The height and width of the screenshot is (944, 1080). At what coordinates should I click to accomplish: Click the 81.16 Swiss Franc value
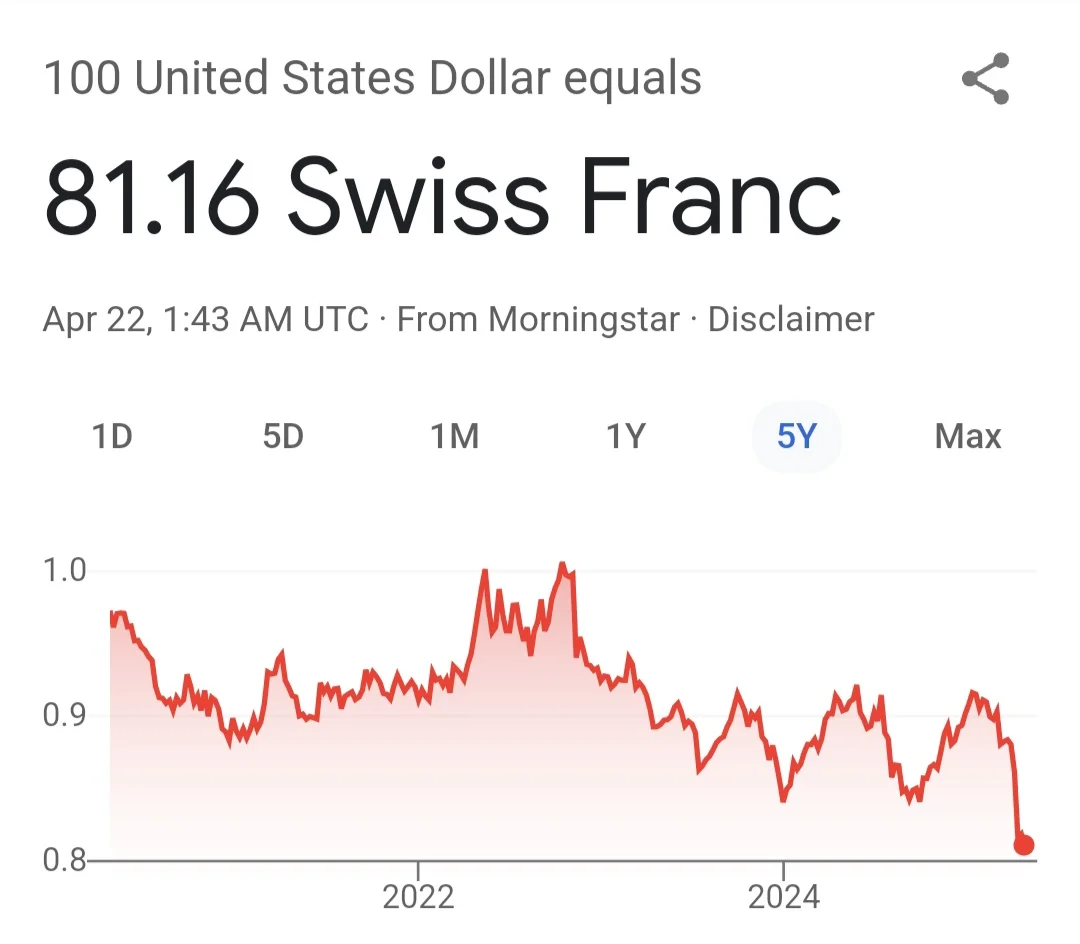click(x=442, y=198)
